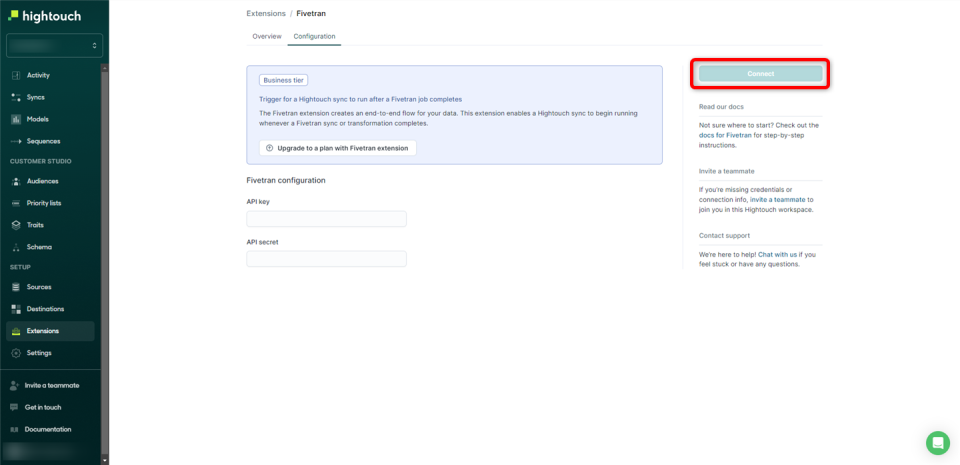Viewport: 960px width, 465px height.
Task: Click the Audiences people icon
Action: coord(16,181)
